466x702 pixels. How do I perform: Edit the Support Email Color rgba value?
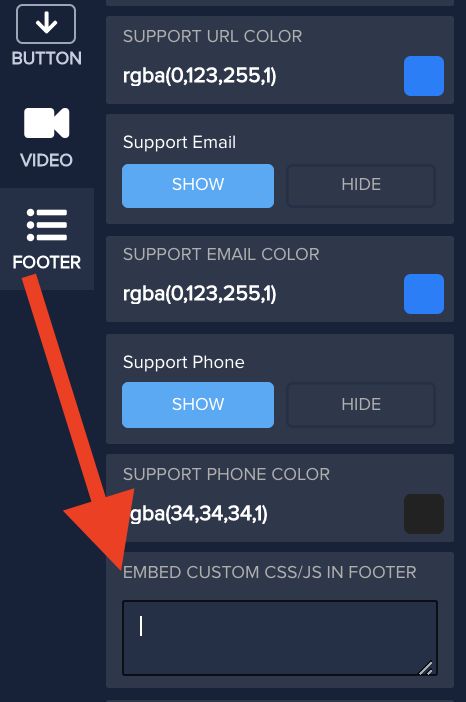click(200, 294)
